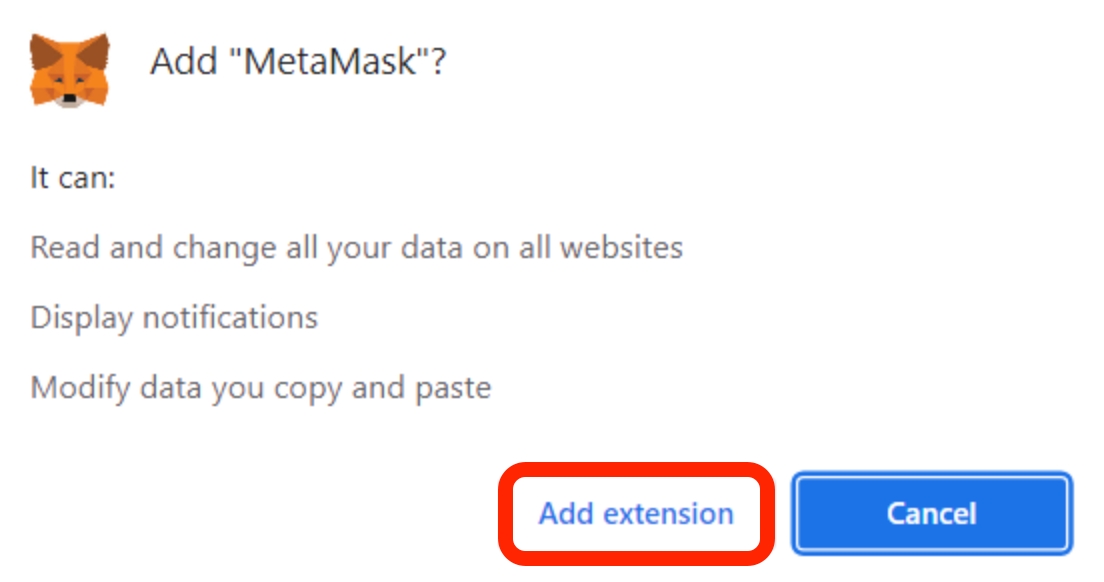
Task: Click the Display notifications permission text
Action: (x=174, y=317)
